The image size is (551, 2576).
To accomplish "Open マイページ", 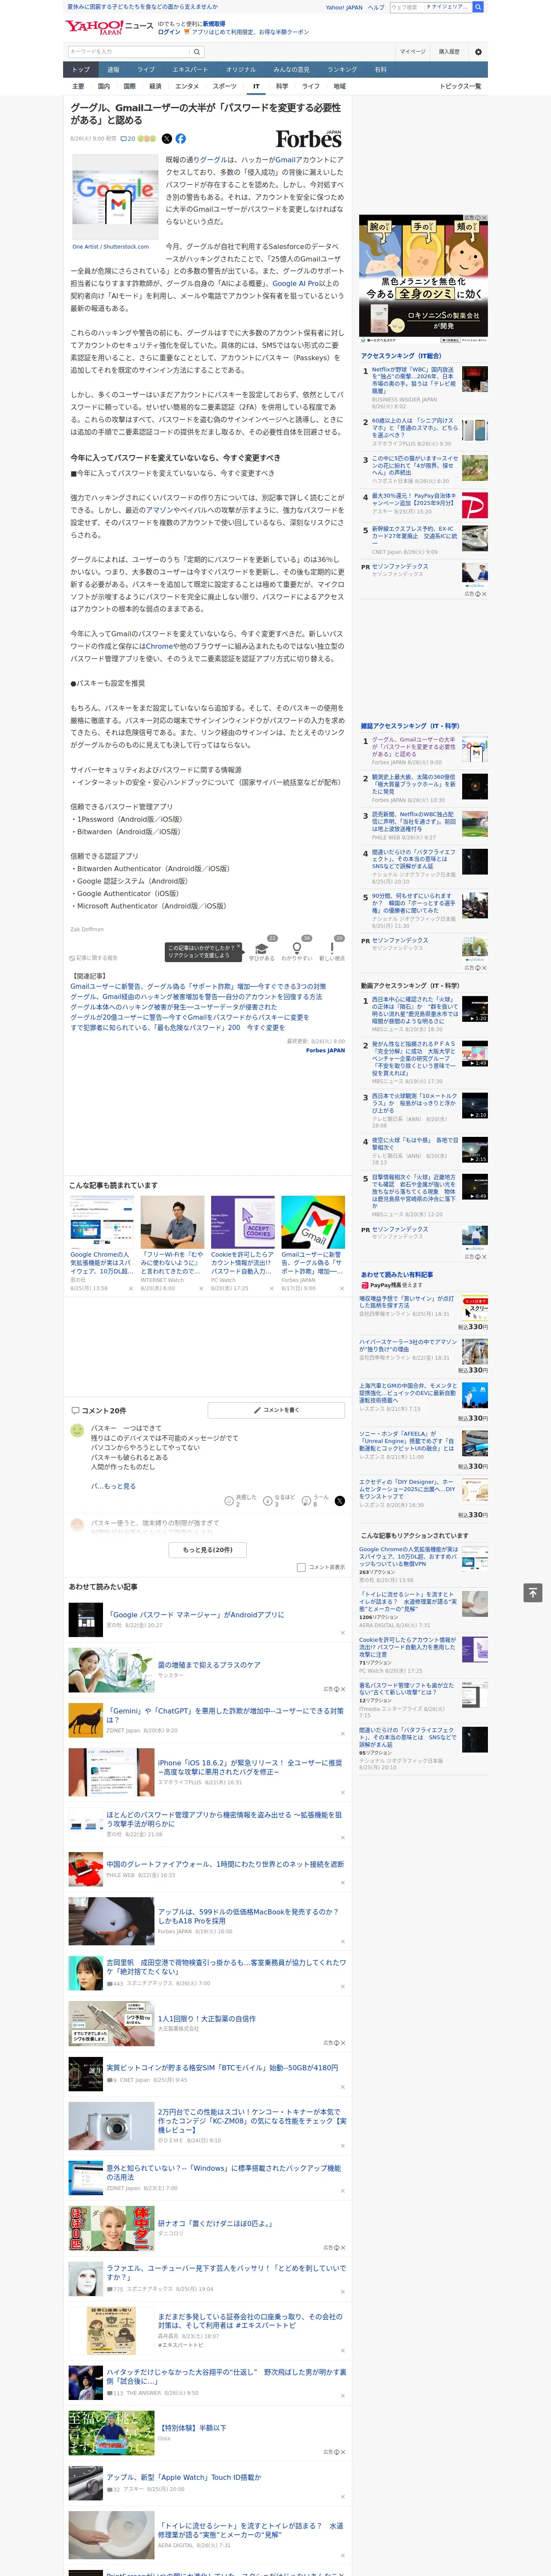I will point(412,52).
